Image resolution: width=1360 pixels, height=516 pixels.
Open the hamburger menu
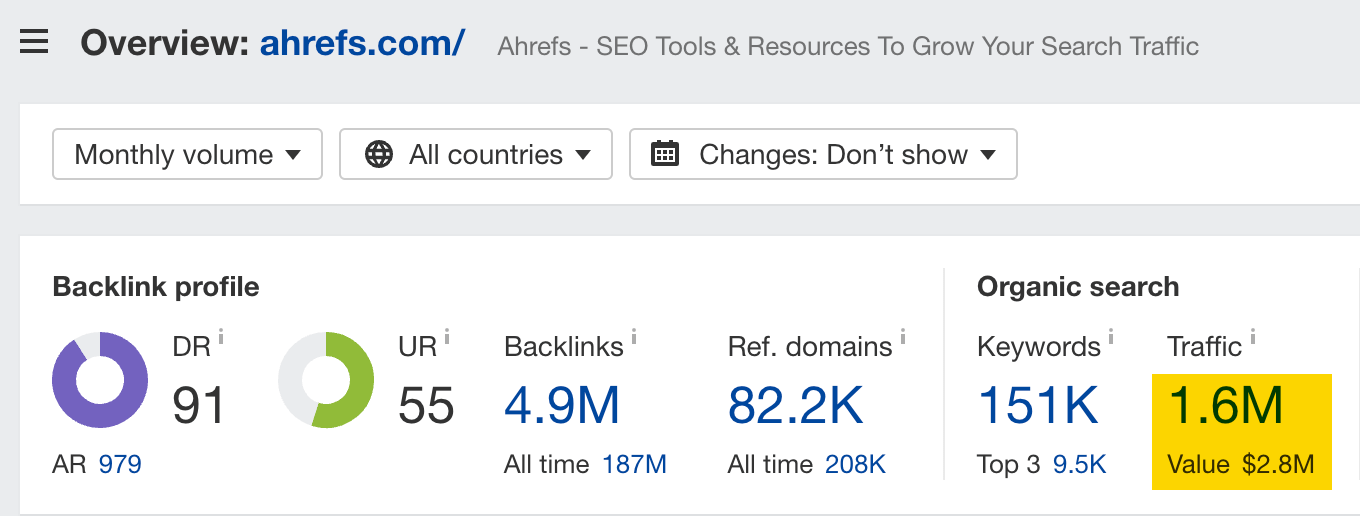tap(34, 43)
